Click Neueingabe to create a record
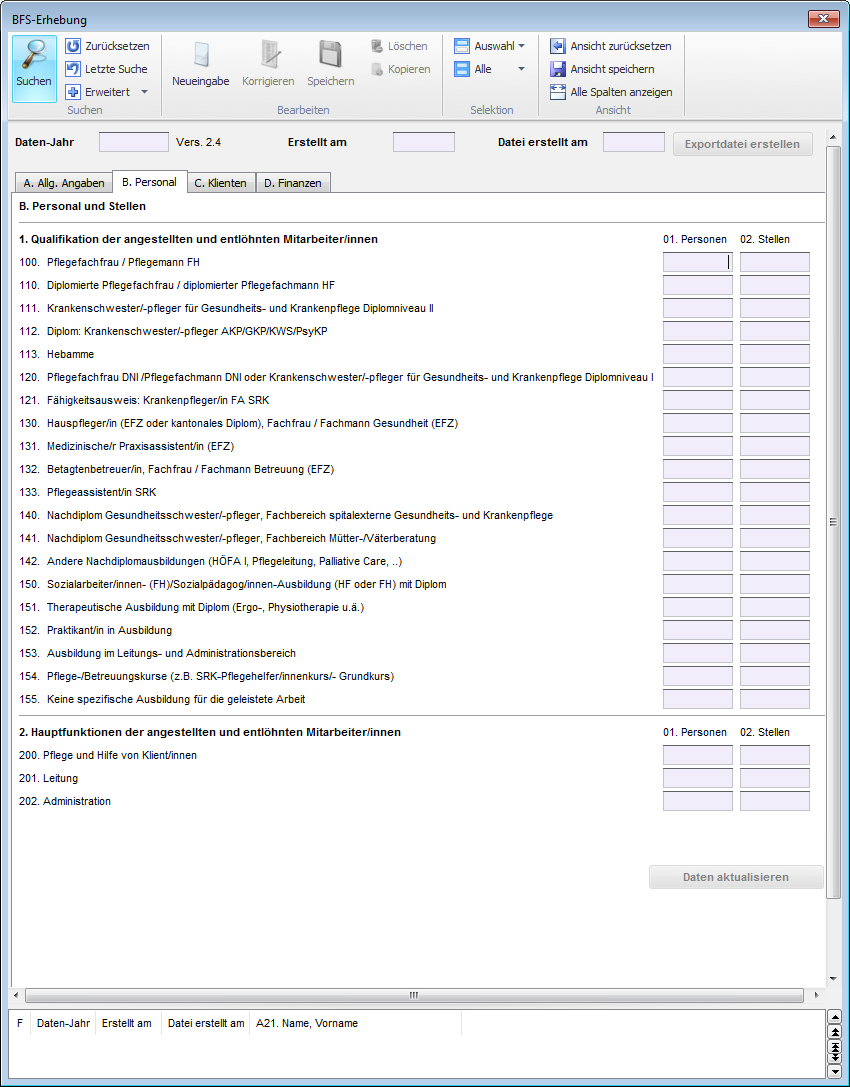Image resolution: width=850 pixels, height=1087 pixels. pos(201,64)
